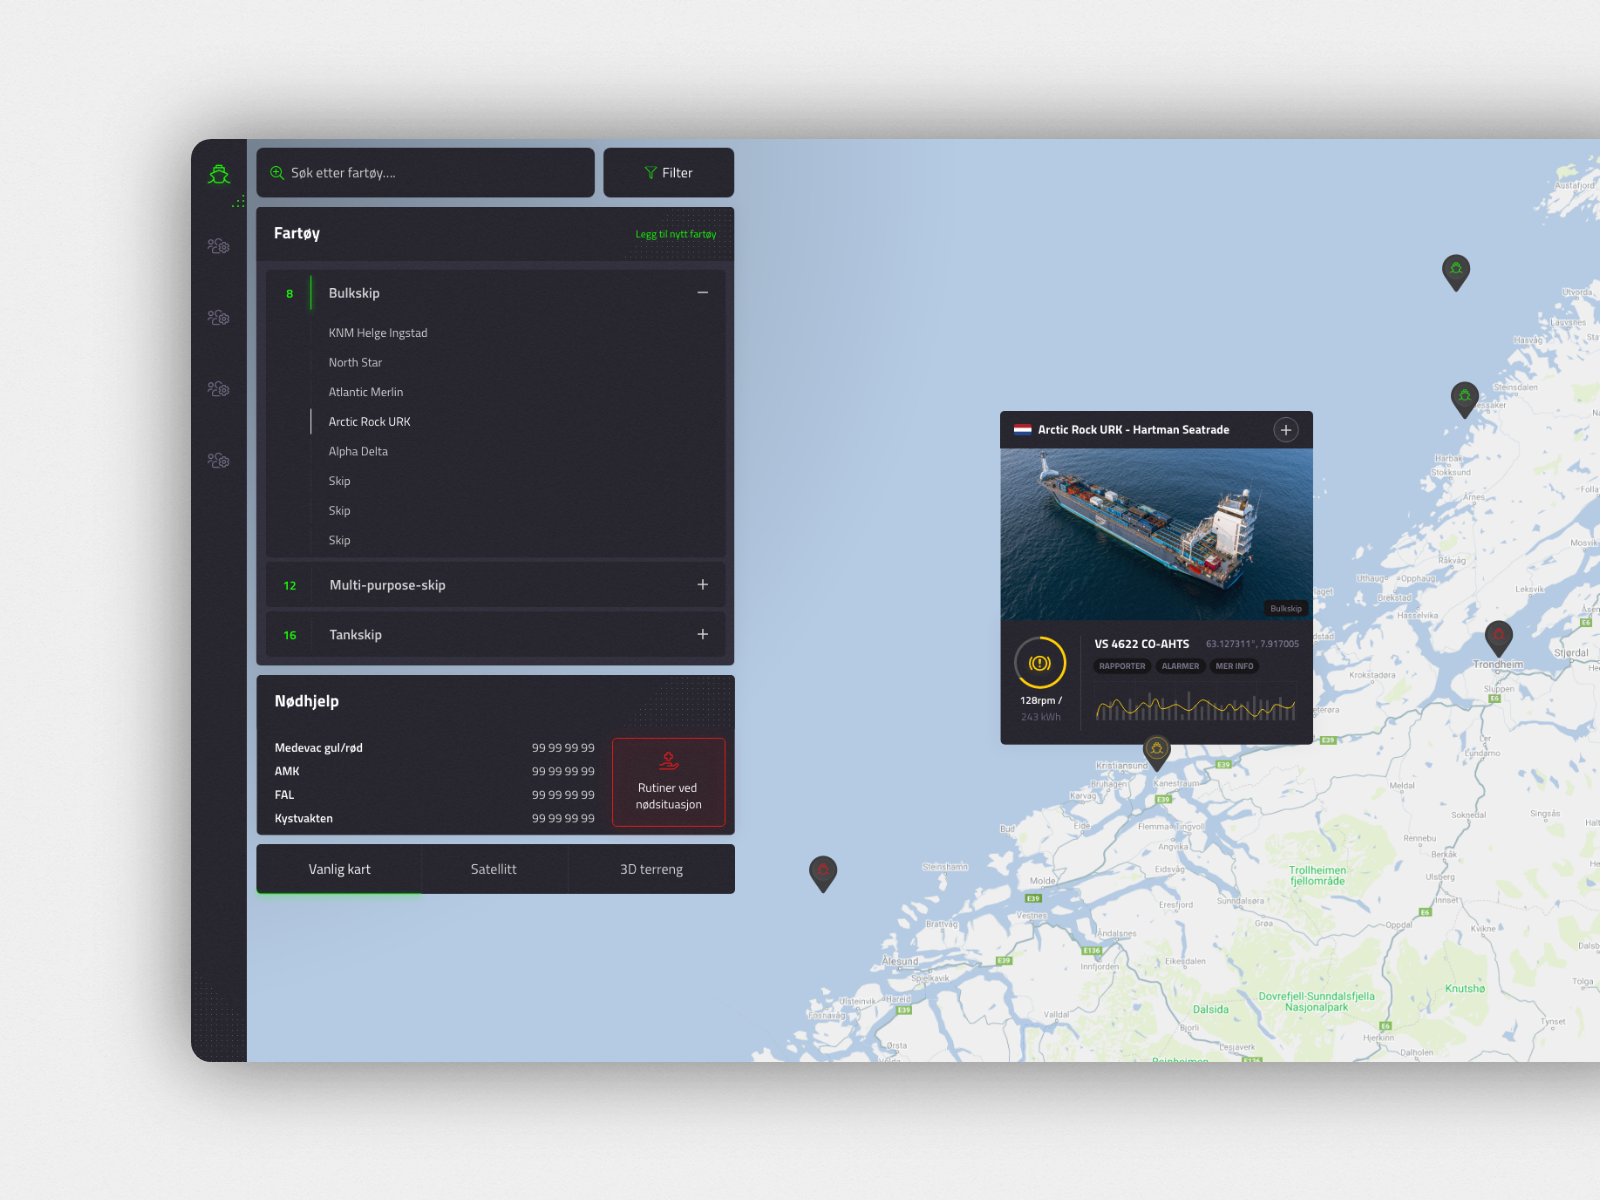Click the AMK contact row
This screenshot has height=1200, width=1600.
click(434, 771)
